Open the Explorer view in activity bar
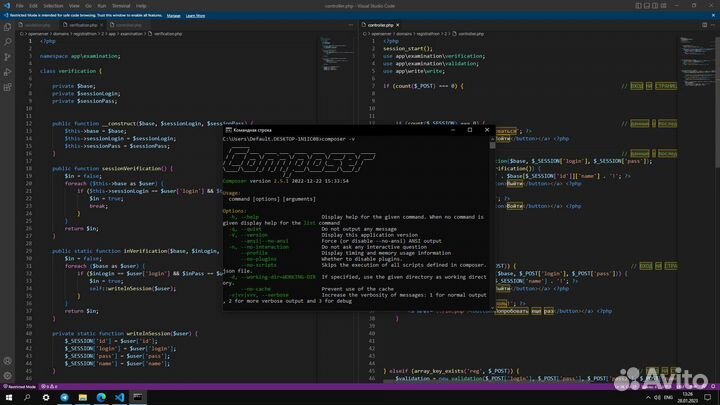This screenshot has height=405, width=720. (7, 27)
